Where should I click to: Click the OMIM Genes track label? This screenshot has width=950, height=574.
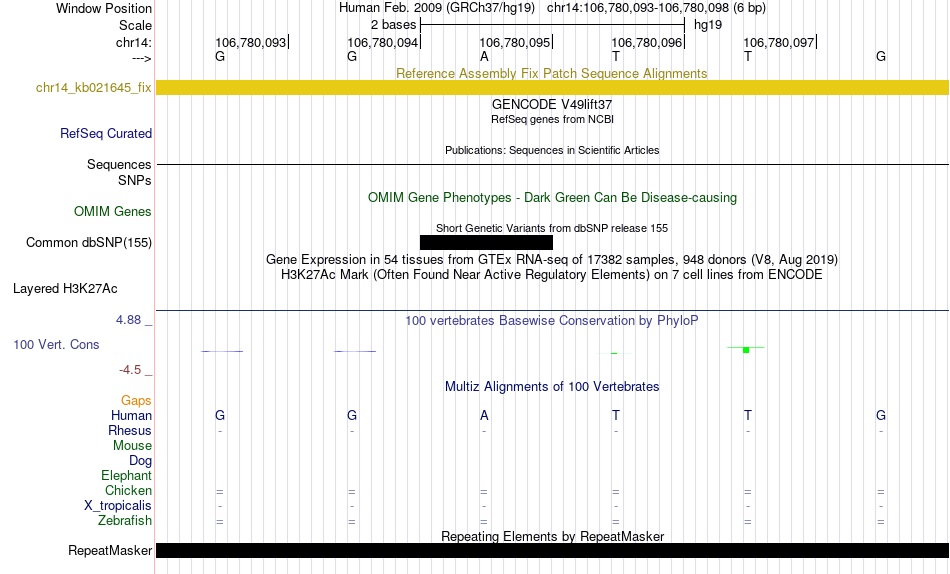(113, 212)
